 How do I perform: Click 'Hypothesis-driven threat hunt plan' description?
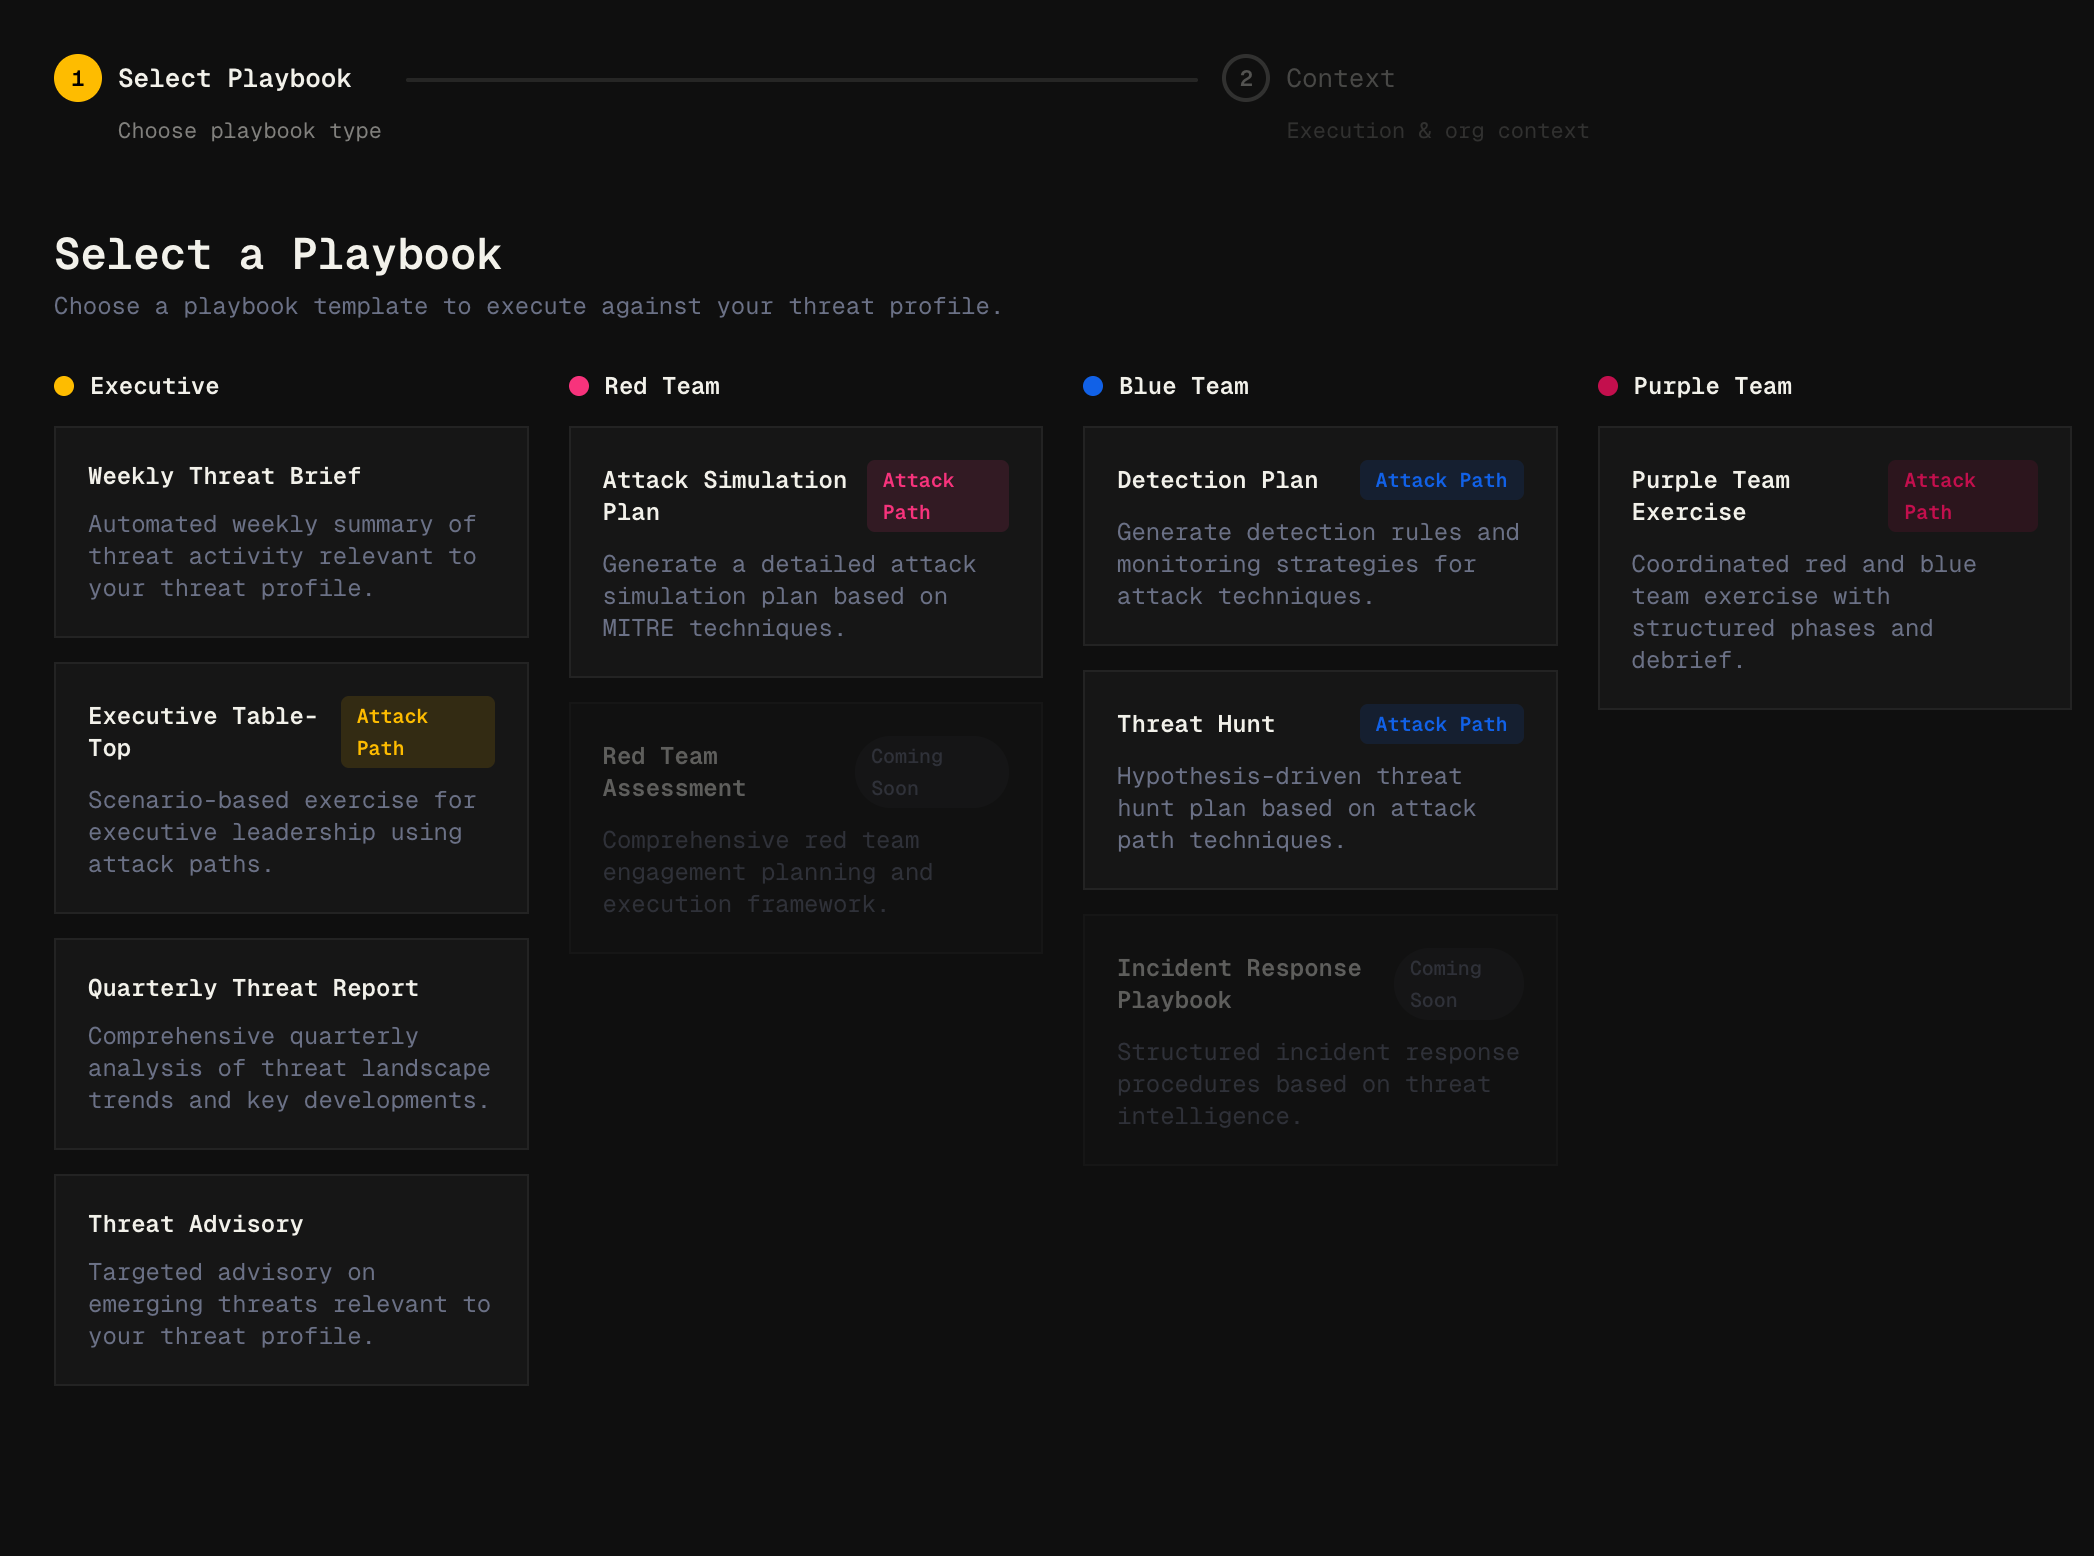(x=1296, y=808)
